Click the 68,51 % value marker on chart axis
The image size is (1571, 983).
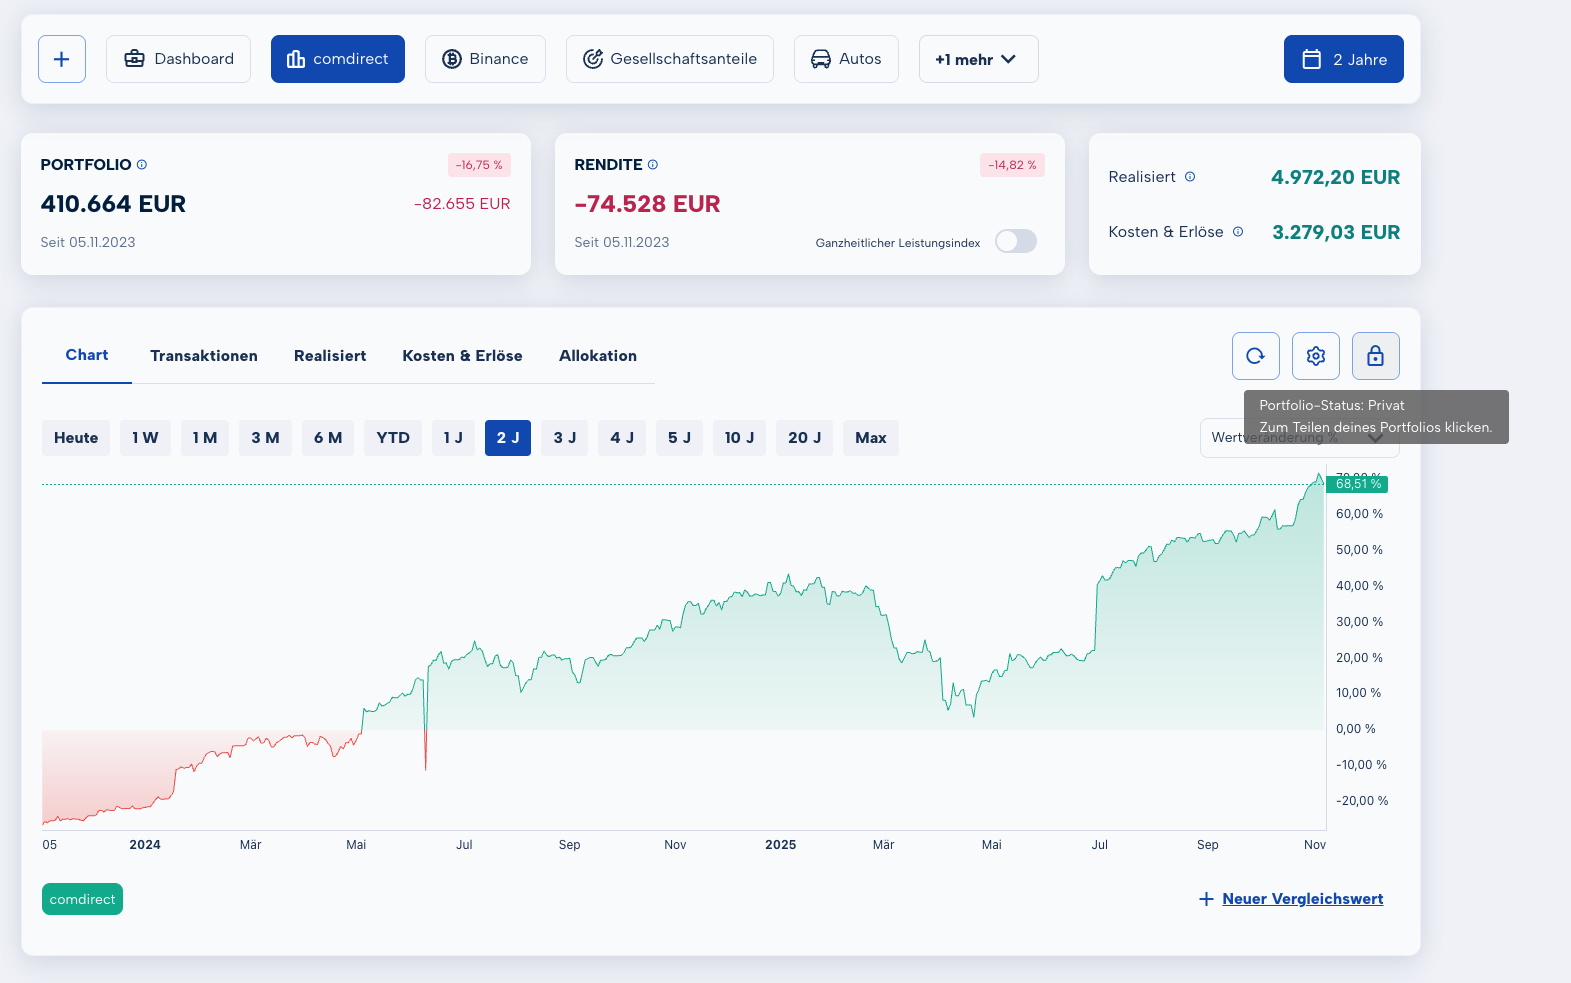point(1357,484)
